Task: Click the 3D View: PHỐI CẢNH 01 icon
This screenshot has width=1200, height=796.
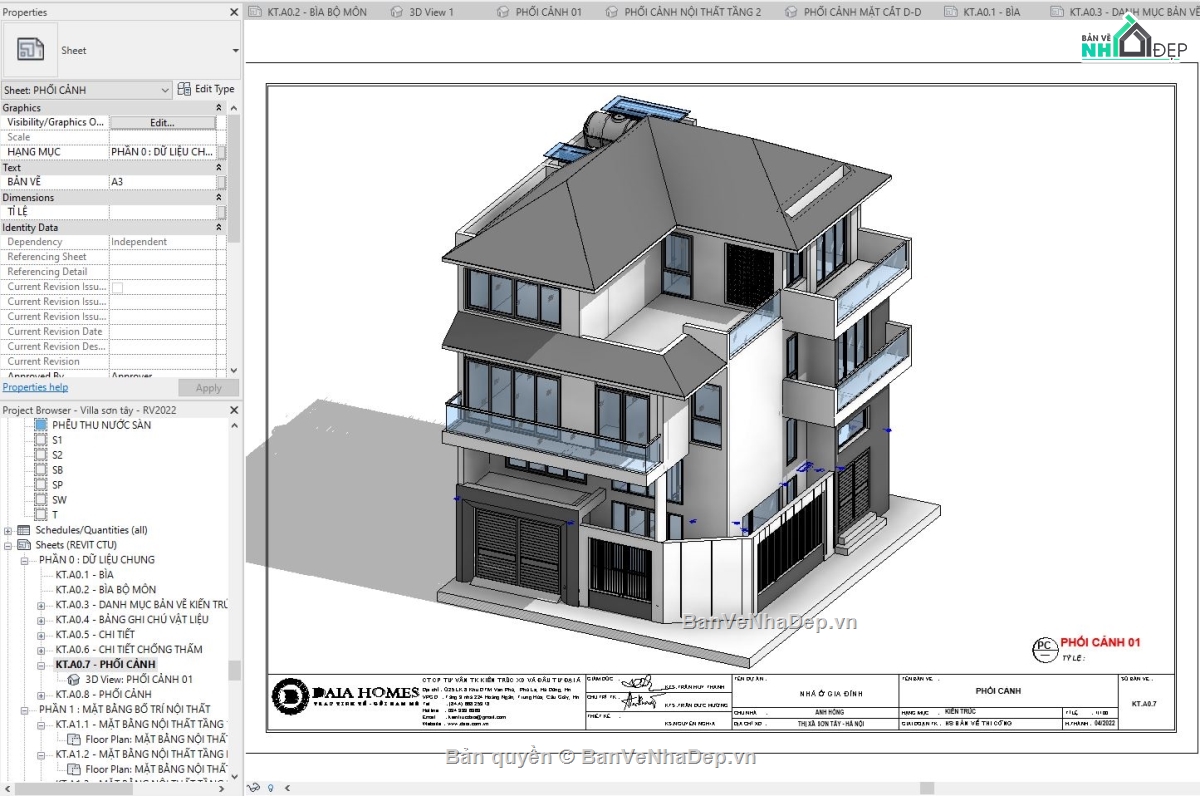Action: [x=75, y=679]
